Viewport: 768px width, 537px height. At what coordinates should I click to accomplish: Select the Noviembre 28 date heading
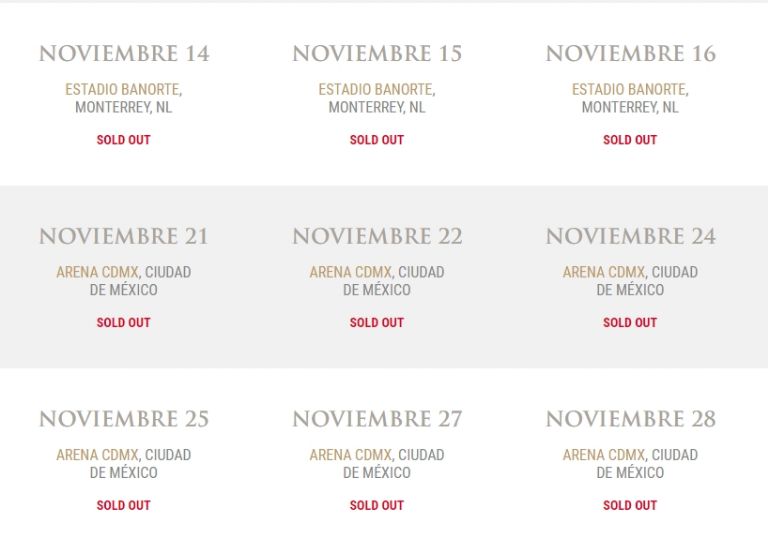(631, 420)
